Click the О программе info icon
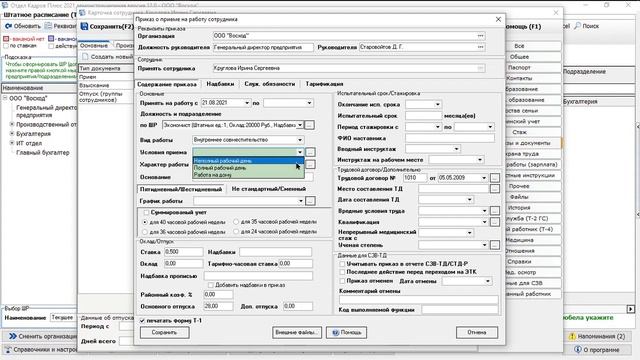 578,349
